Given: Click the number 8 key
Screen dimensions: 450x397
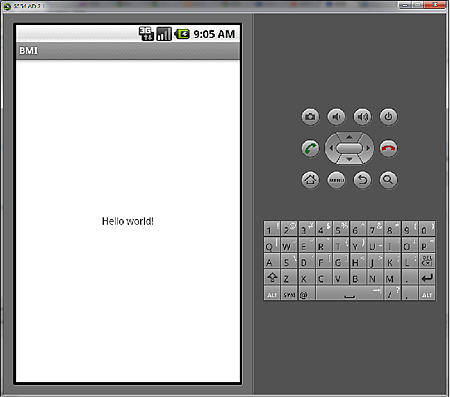Looking at the screenshot, I should [x=393, y=228].
